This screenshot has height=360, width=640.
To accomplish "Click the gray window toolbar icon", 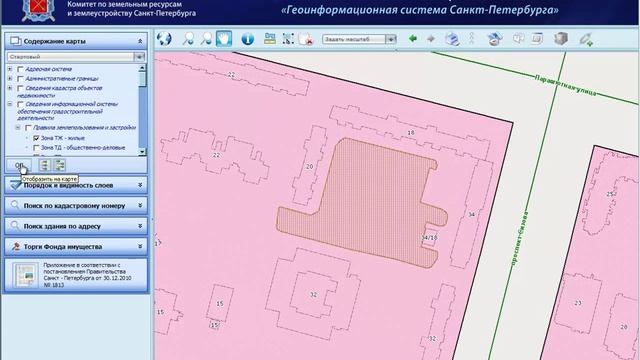I will [x=537, y=39].
